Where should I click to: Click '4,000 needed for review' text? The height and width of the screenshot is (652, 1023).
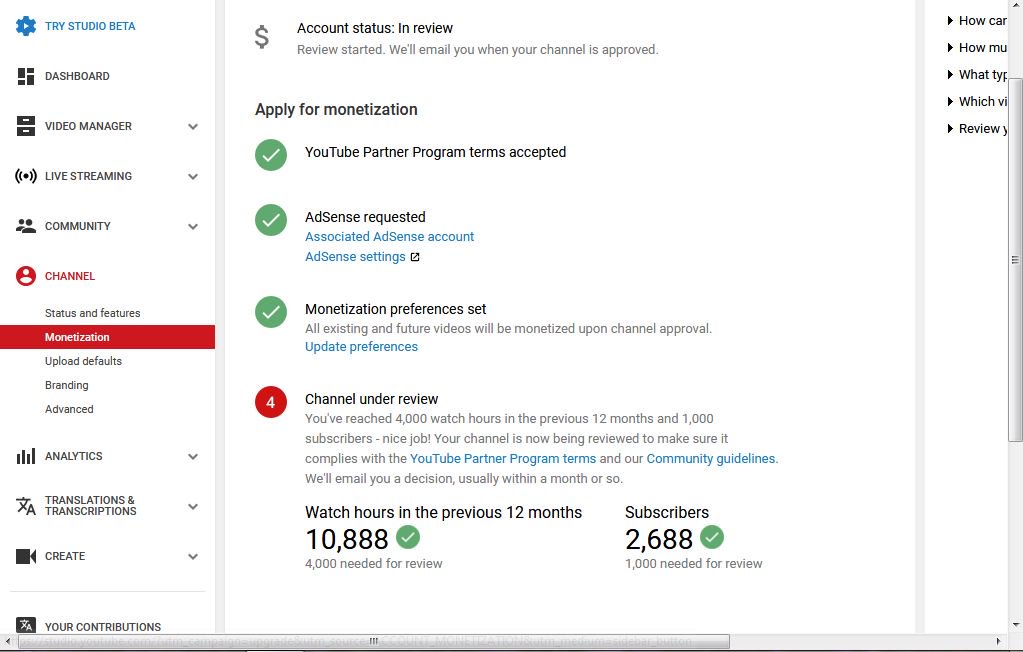coord(374,563)
